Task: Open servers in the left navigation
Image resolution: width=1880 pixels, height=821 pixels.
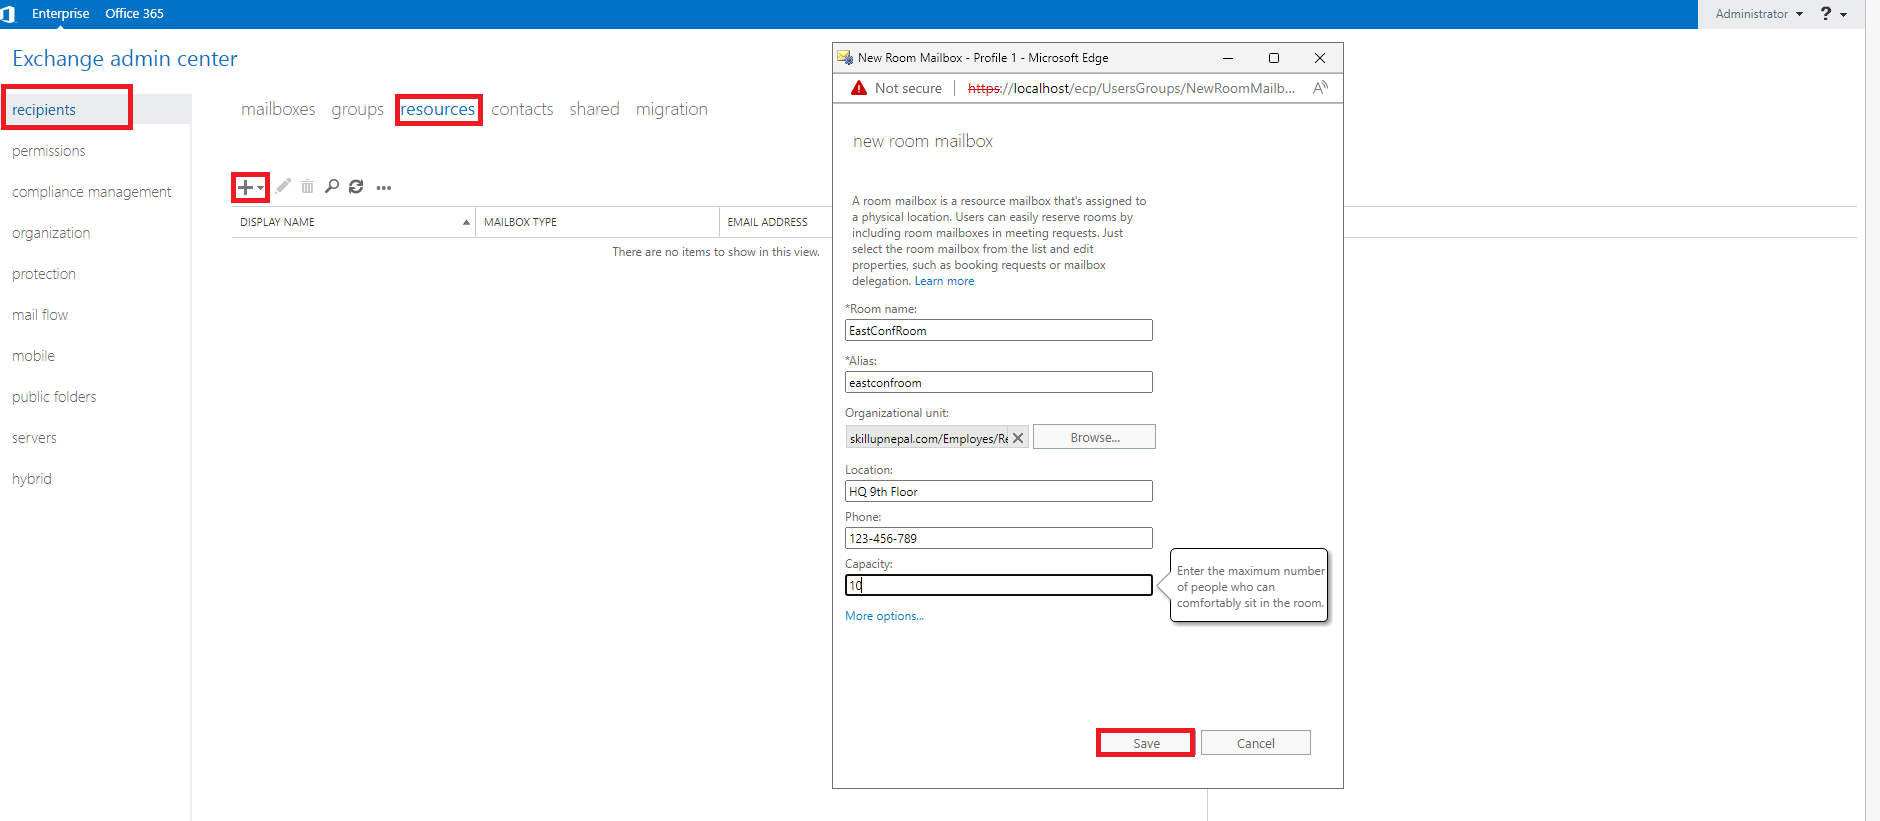Action: click(x=34, y=438)
